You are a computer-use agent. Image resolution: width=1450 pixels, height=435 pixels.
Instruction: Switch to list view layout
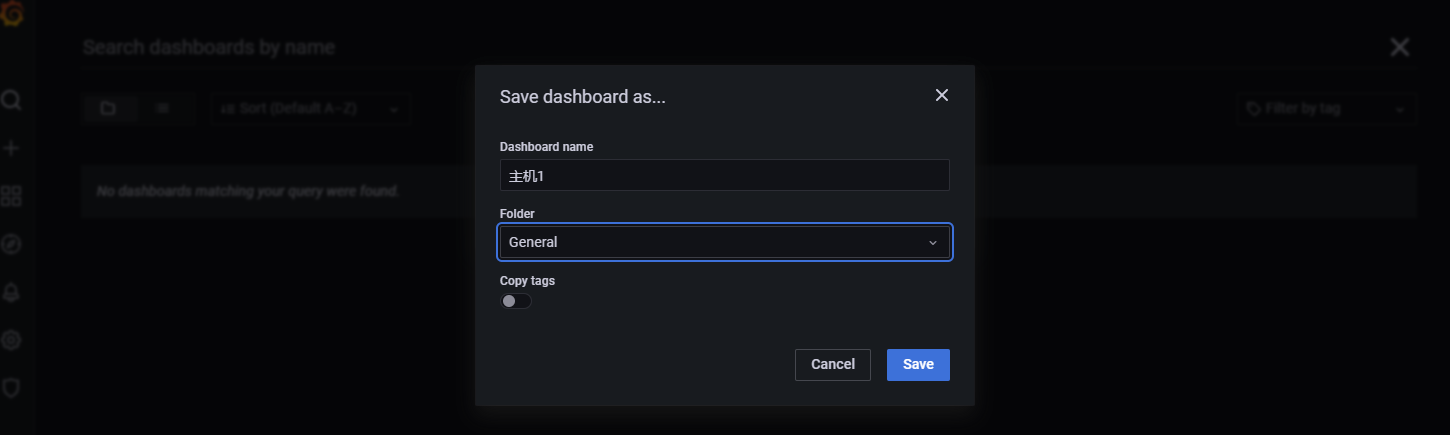(x=163, y=108)
